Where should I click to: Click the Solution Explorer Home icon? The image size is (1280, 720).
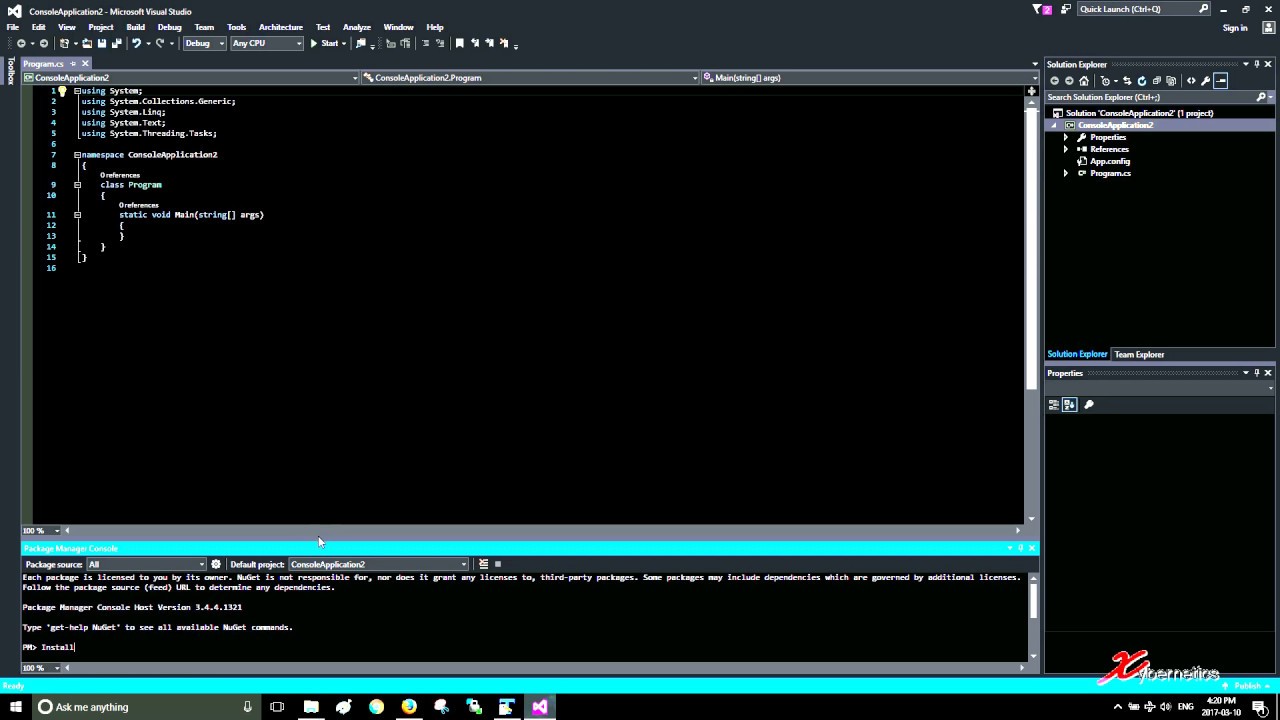(x=1084, y=81)
